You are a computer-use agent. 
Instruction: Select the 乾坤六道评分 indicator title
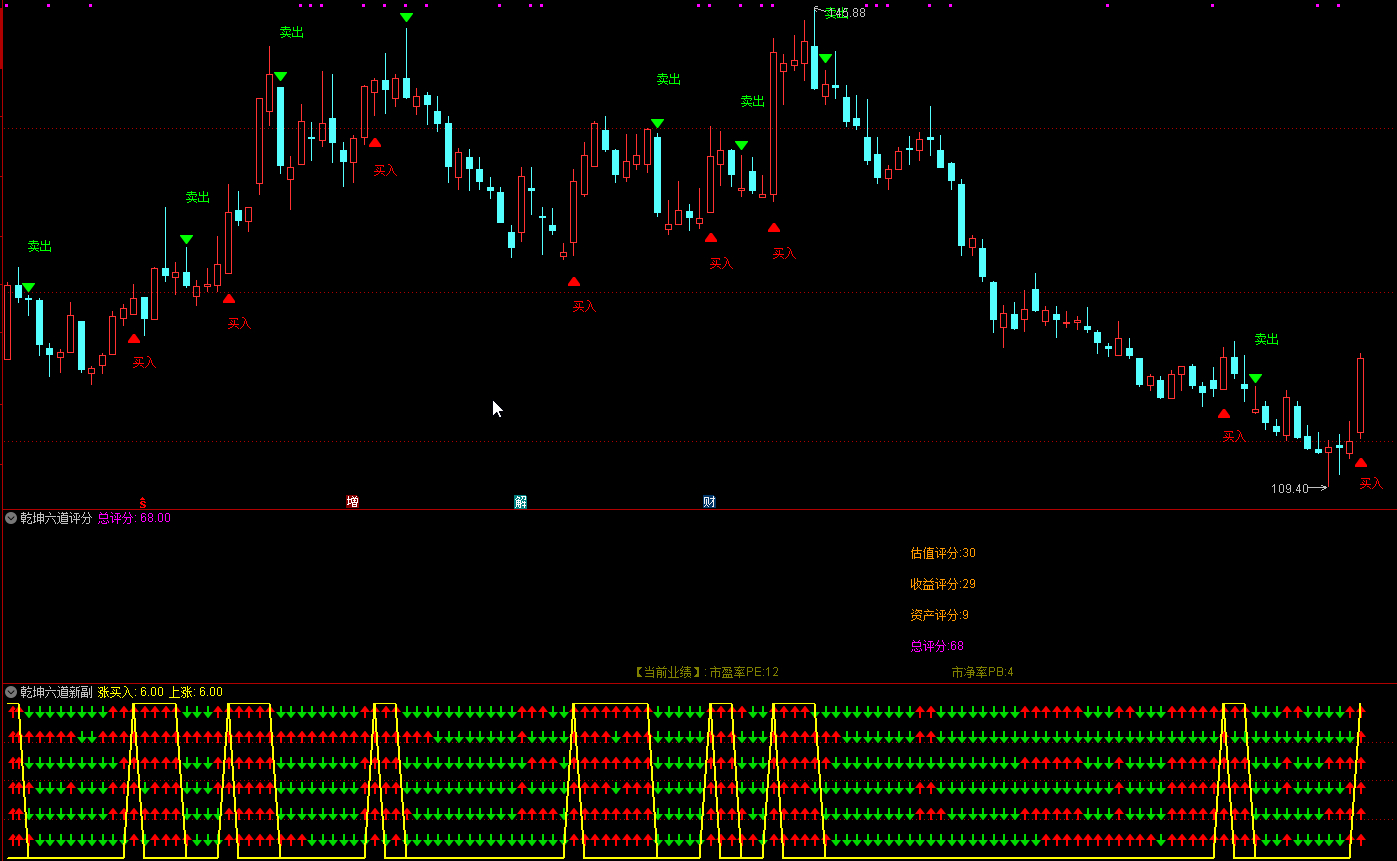pos(56,518)
